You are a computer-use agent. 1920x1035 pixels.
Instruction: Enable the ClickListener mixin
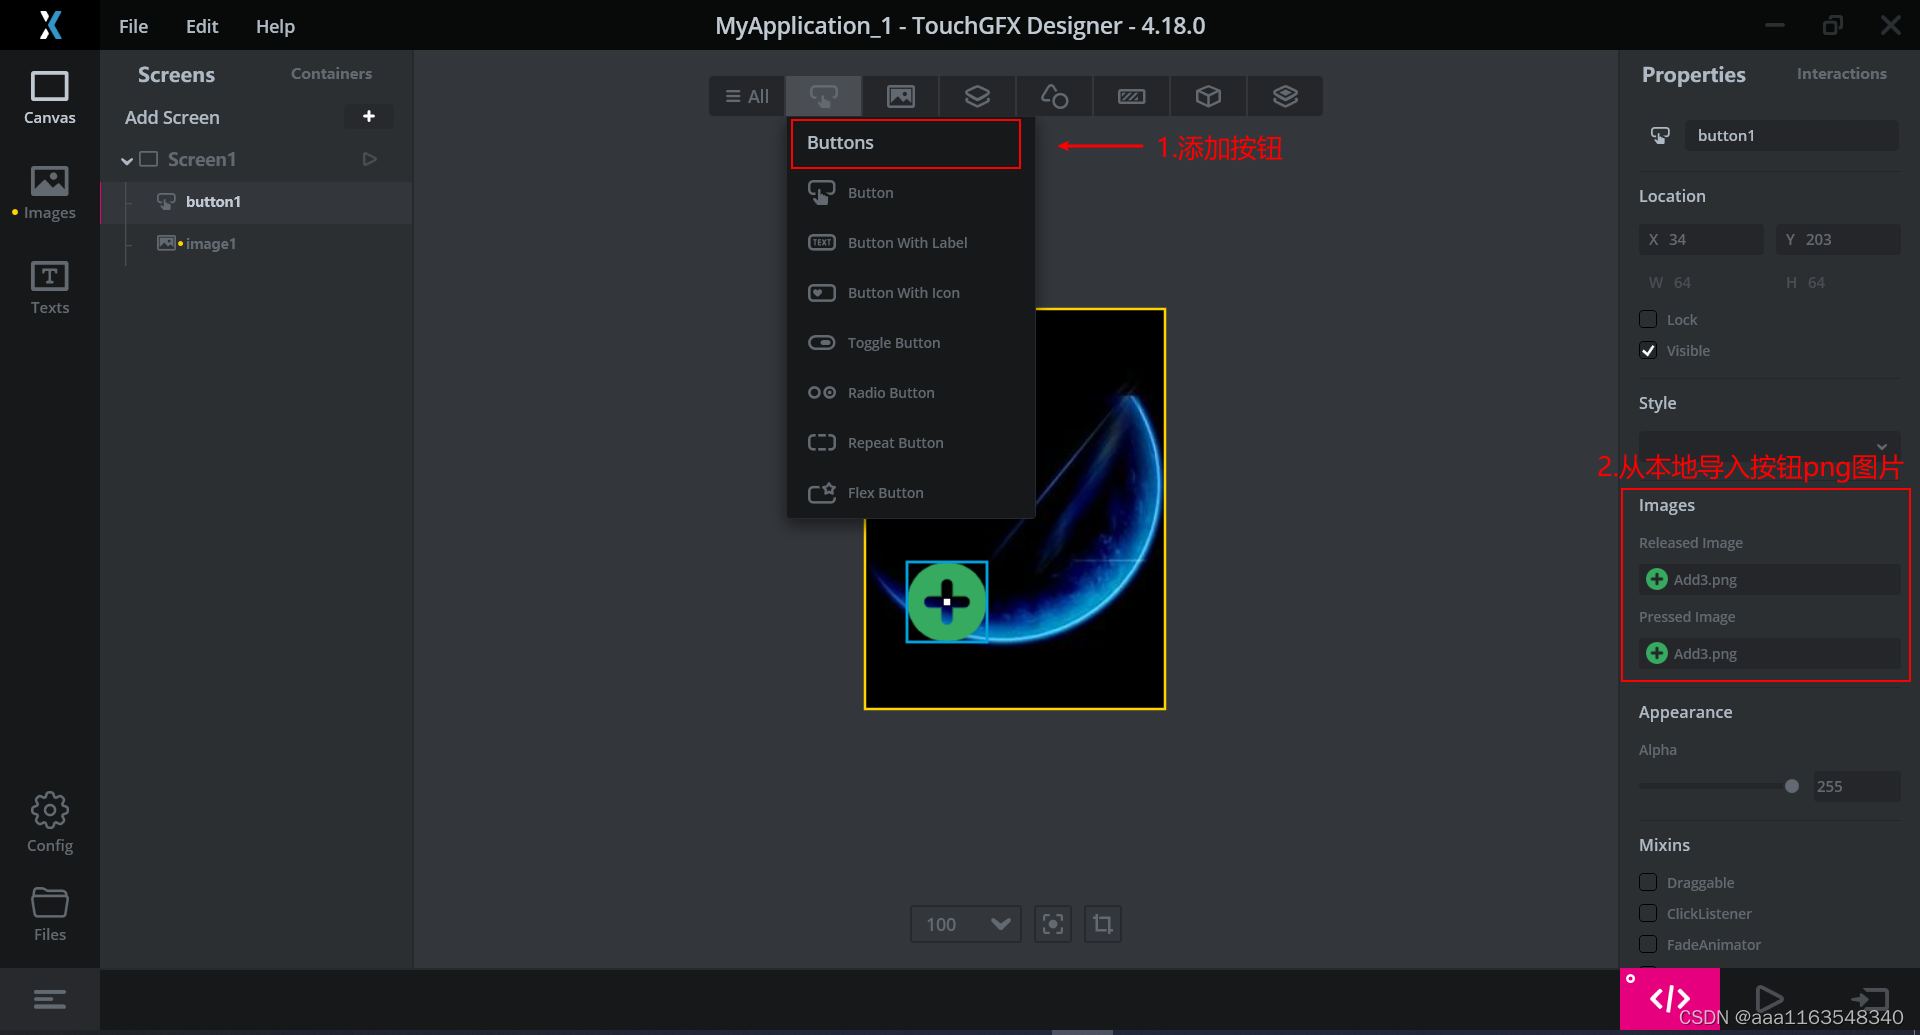(1648, 913)
